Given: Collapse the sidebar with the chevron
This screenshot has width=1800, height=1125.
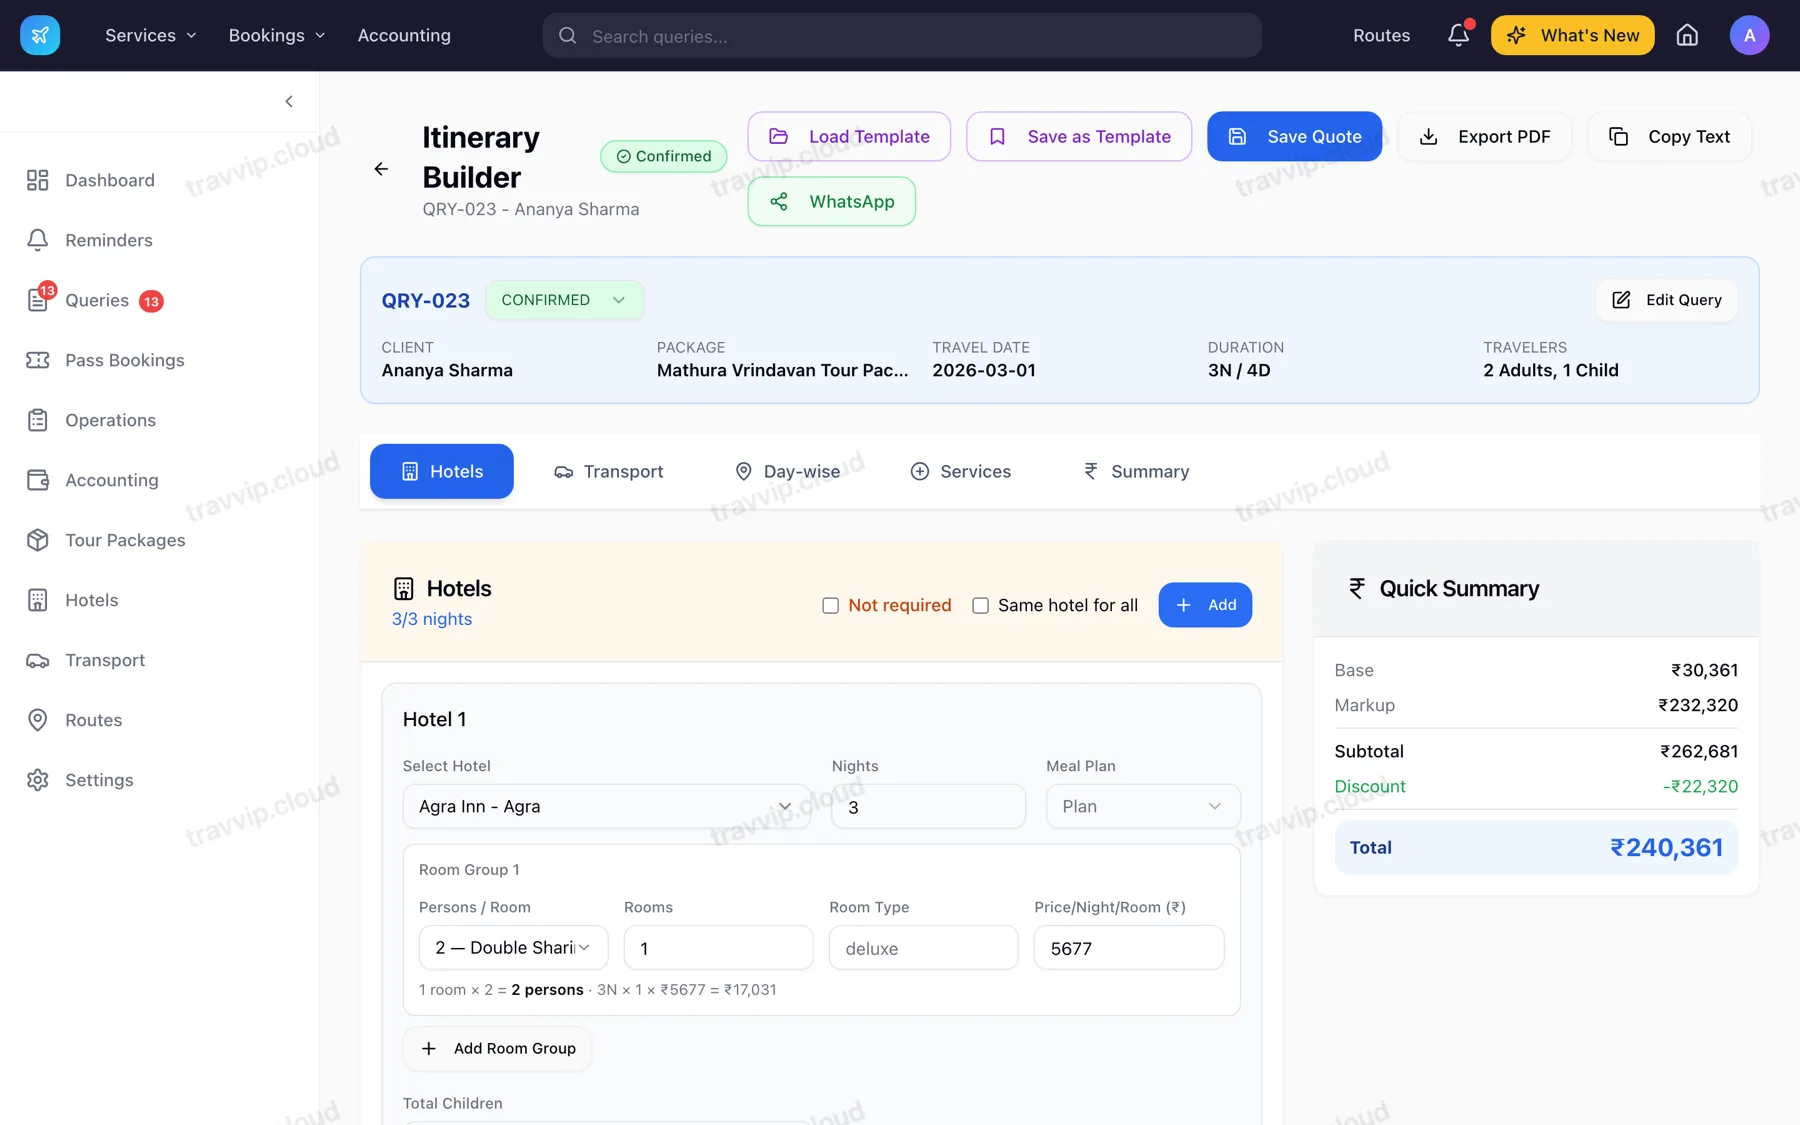Looking at the screenshot, I should 289,101.
